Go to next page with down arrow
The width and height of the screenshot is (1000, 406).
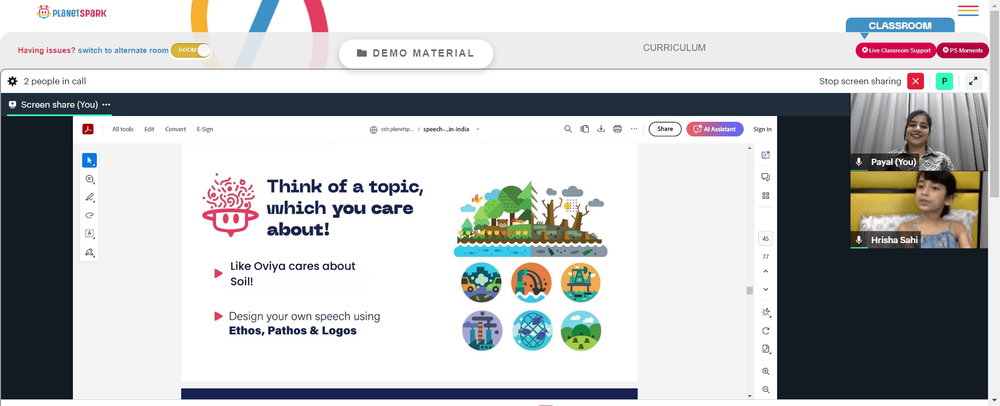[x=765, y=289]
